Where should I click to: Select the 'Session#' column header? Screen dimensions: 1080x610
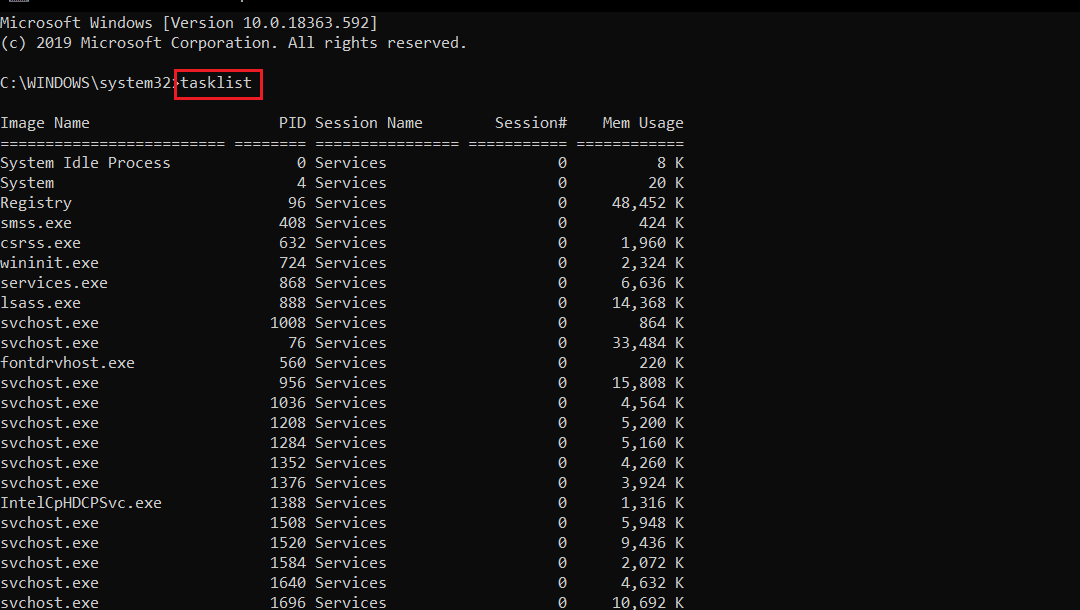pos(530,123)
